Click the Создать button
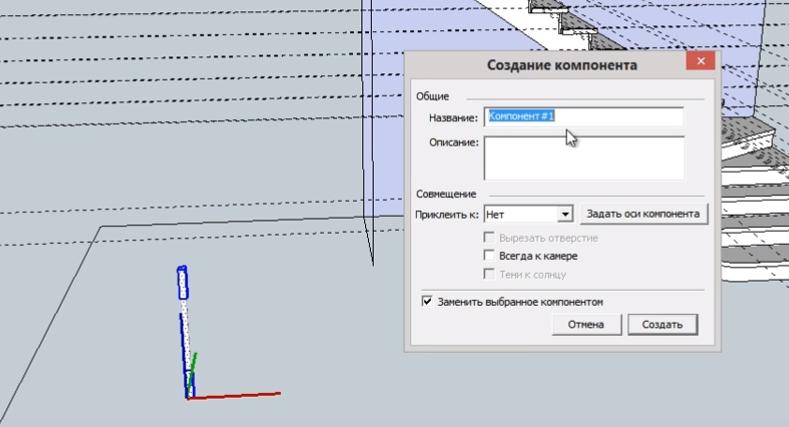This screenshot has width=789, height=427. [662, 325]
